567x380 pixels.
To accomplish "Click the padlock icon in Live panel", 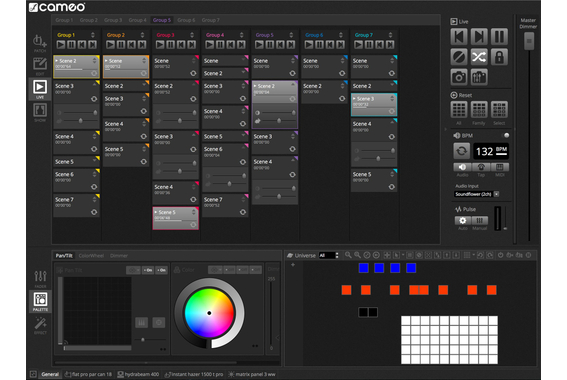I will tap(499, 57).
